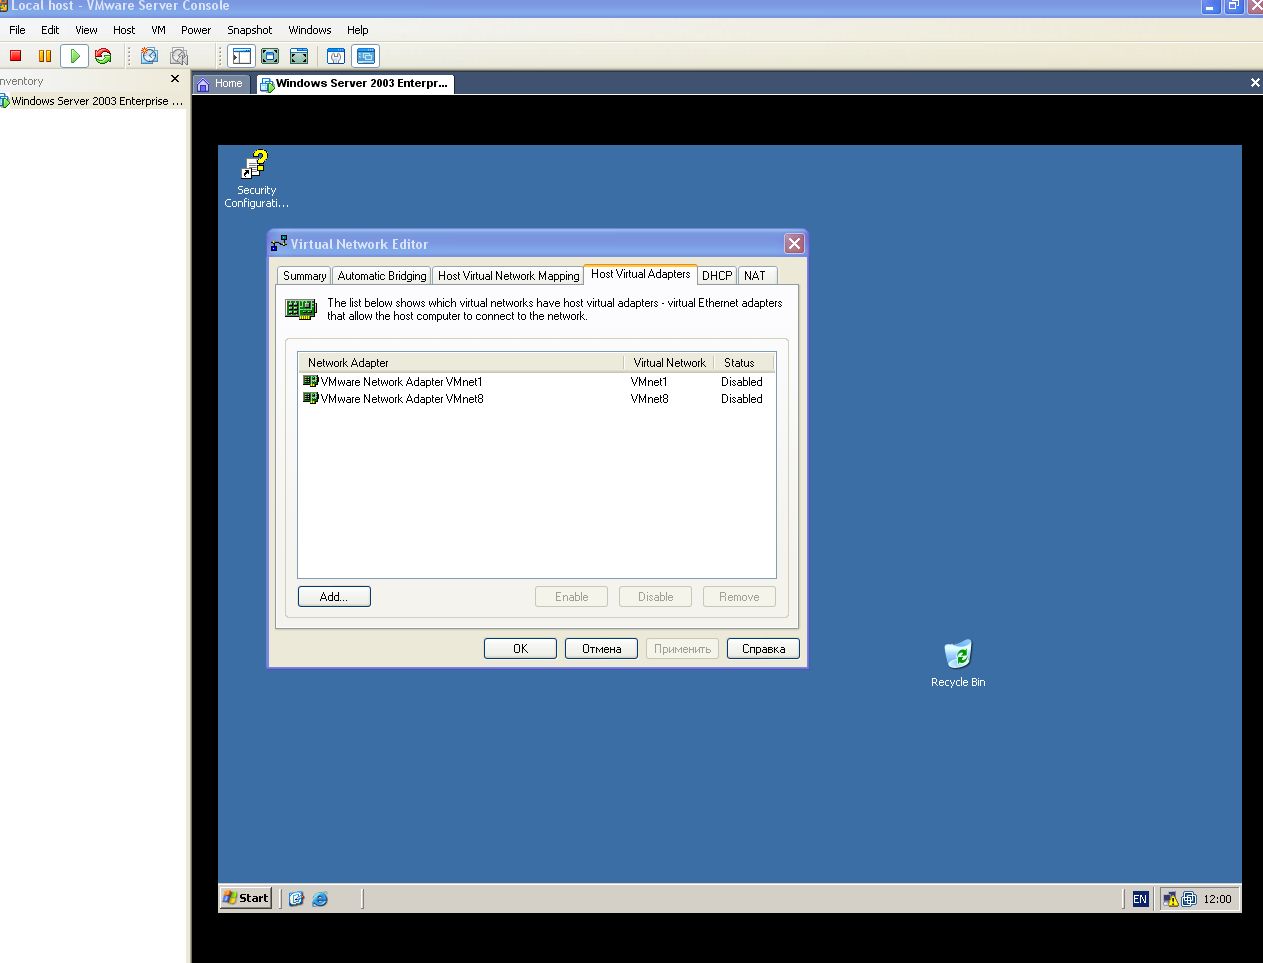Open the Windows menu
The image size is (1263, 963).
310,30
